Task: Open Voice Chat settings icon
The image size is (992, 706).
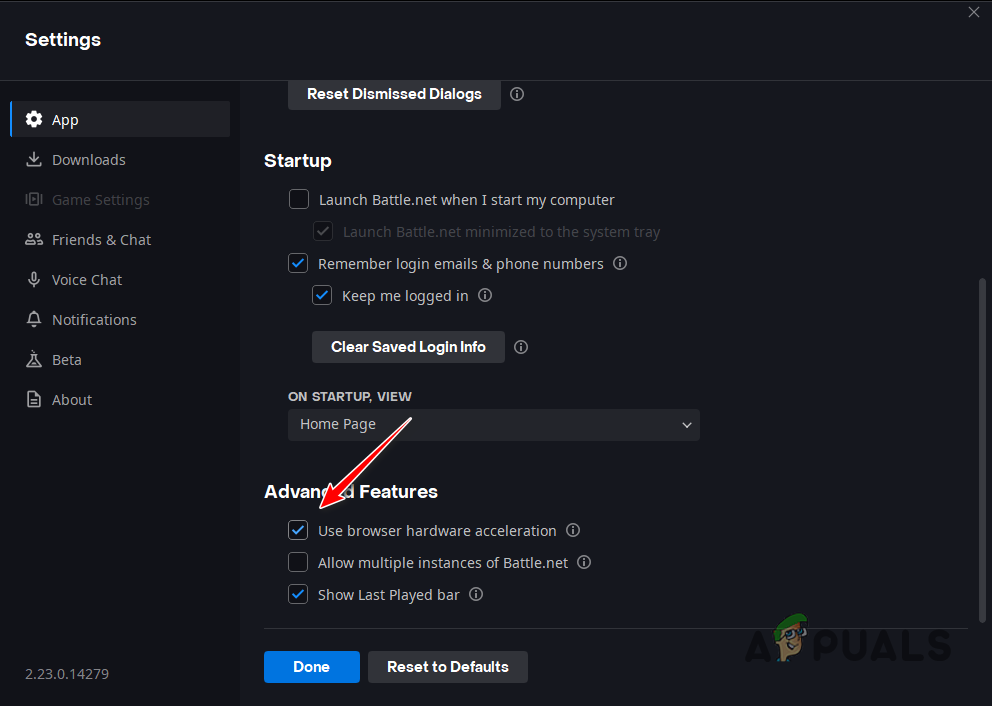Action: pyautogui.click(x=33, y=279)
